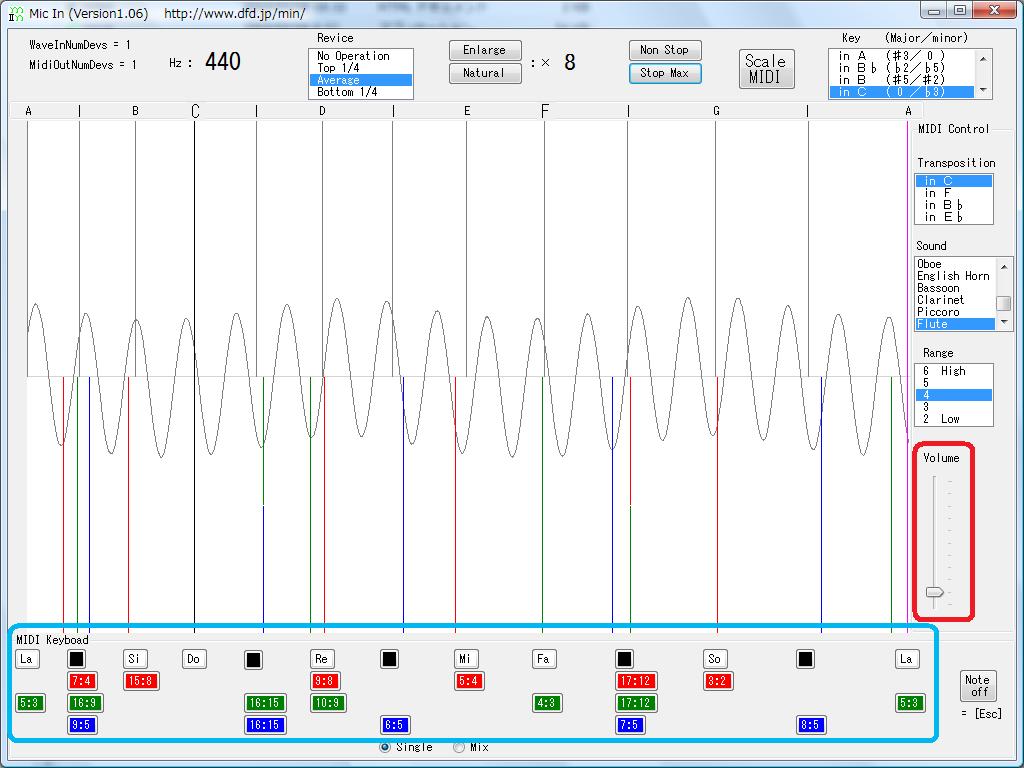Play the black key between Fa and So
This screenshot has width=1024, height=768.
coord(624,659)
